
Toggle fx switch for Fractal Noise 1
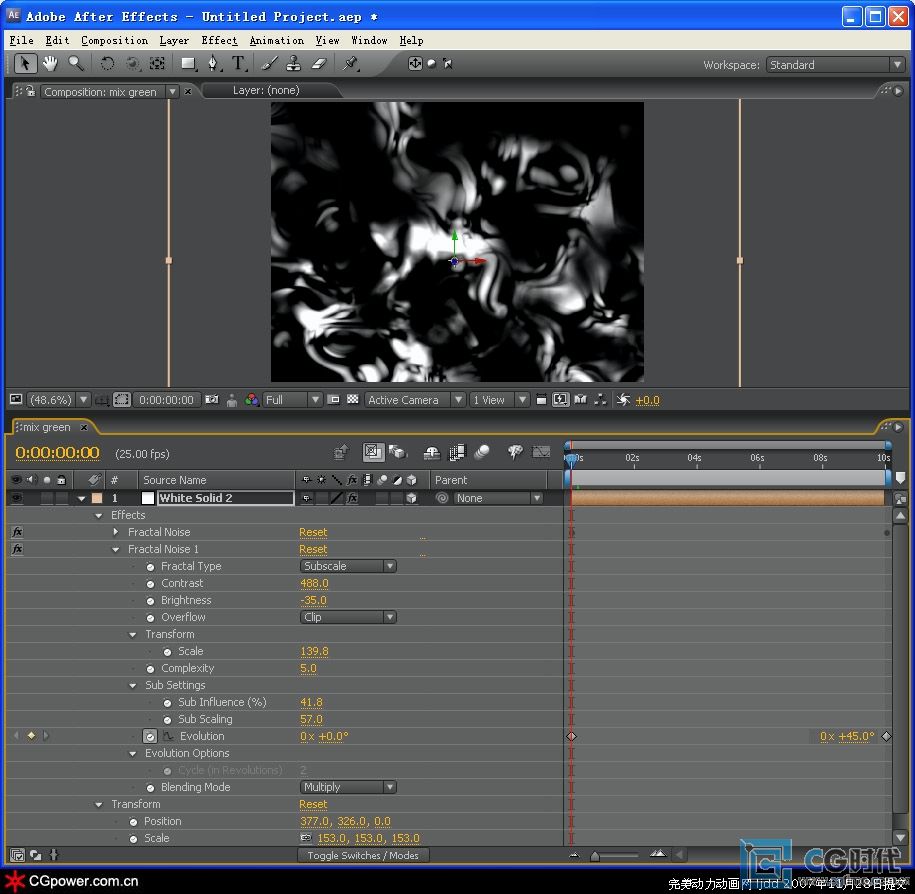18,549
